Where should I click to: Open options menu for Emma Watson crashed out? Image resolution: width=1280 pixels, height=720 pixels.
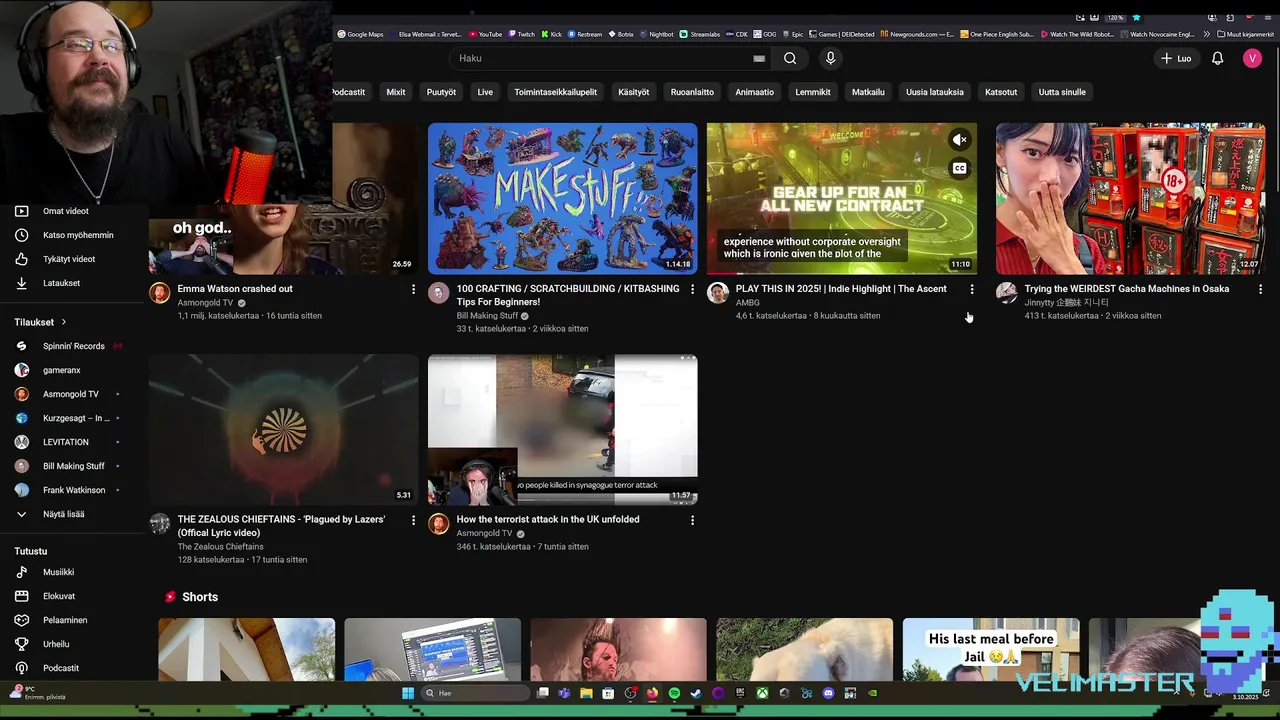point(413,289)
